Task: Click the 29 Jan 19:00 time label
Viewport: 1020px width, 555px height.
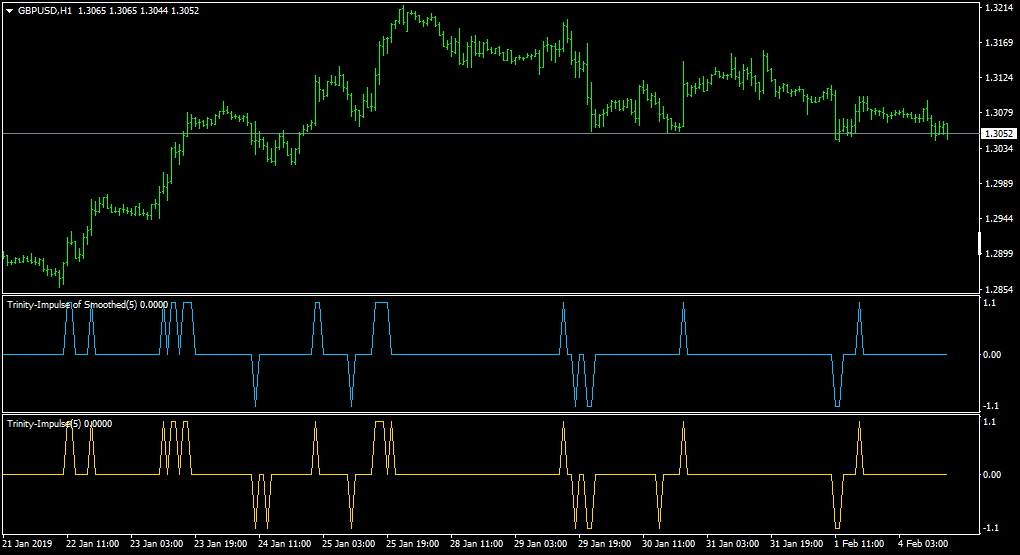Action: 604,543
